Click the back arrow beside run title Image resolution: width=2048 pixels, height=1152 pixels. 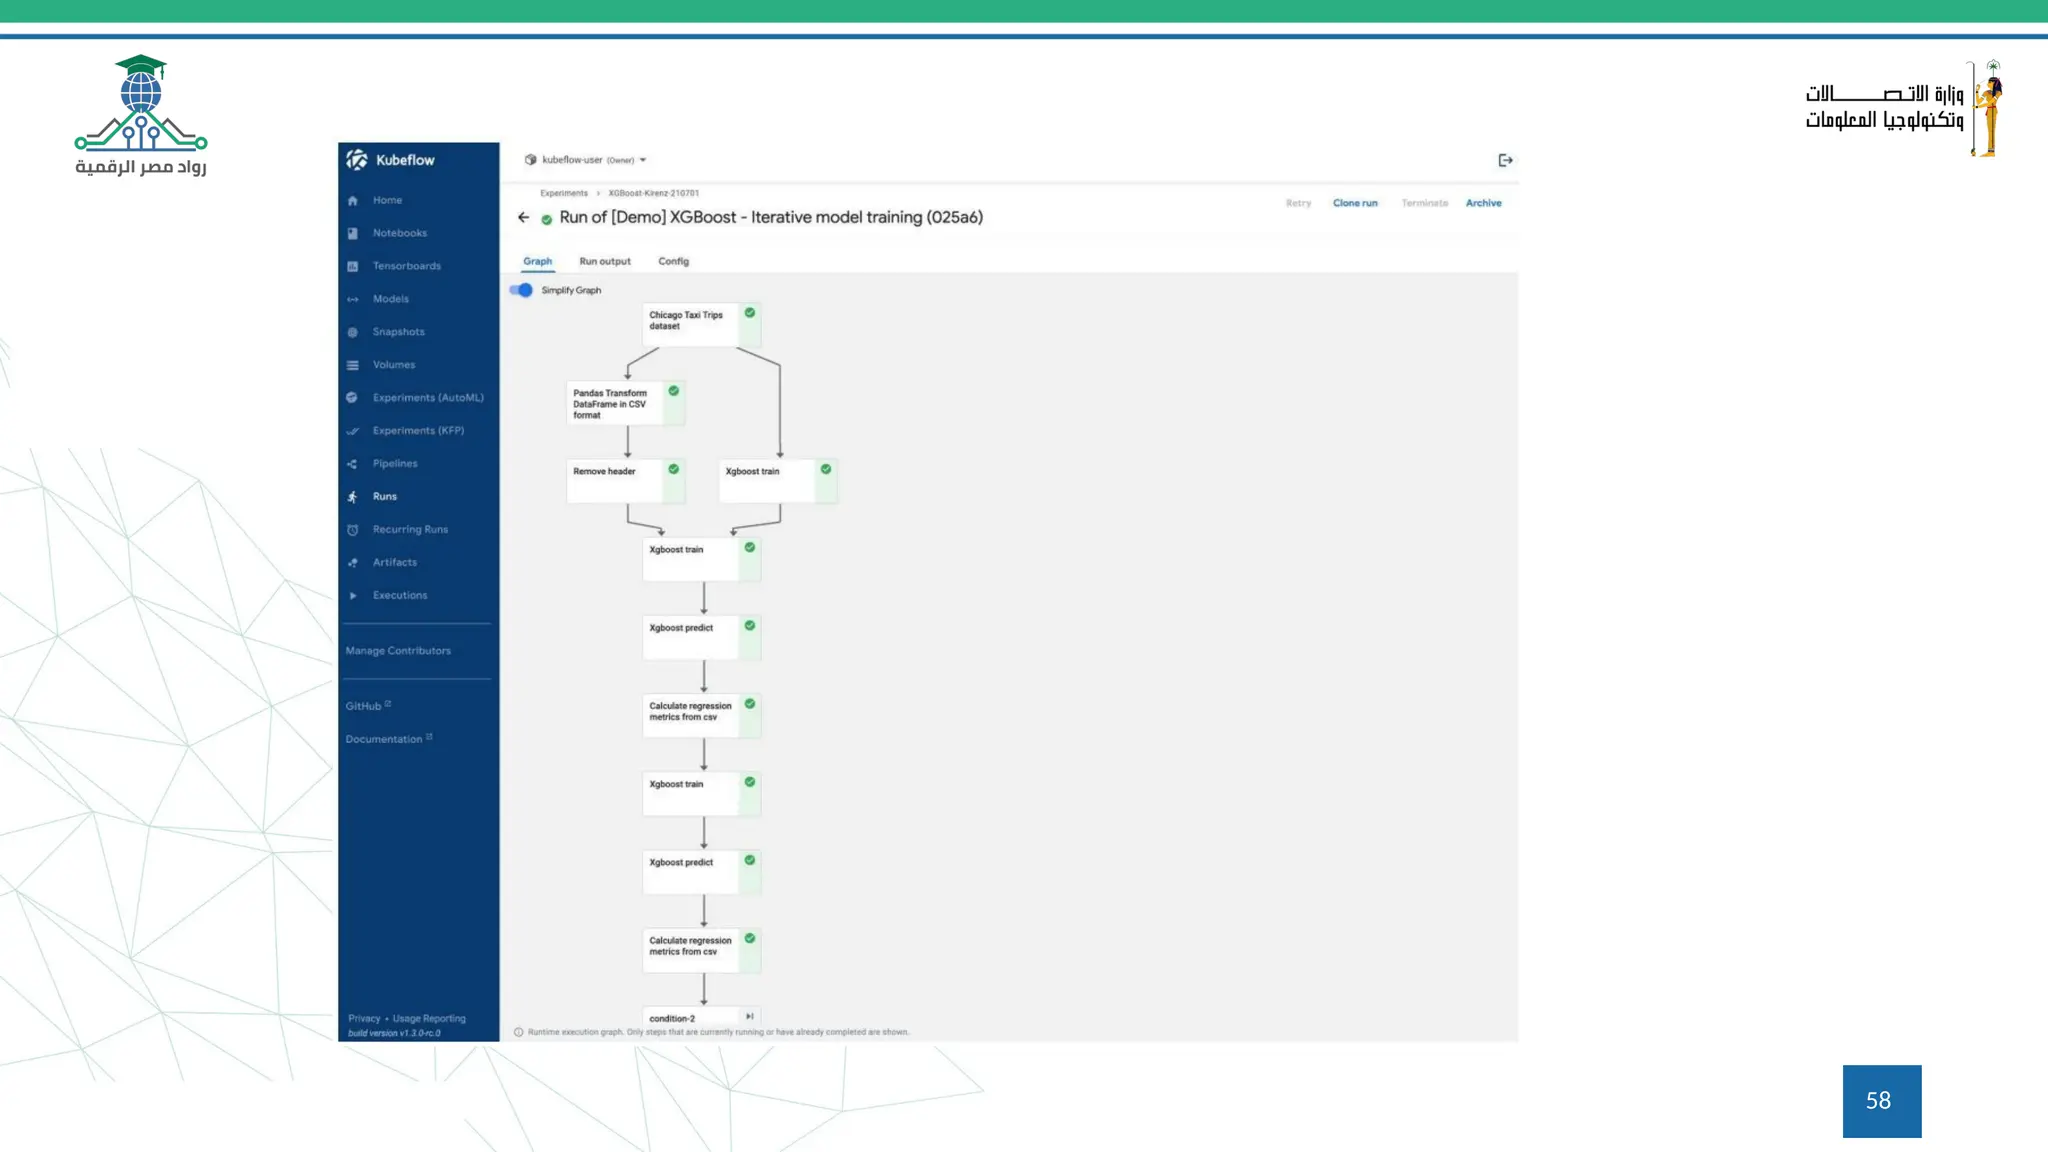click(x=523, y=217)
